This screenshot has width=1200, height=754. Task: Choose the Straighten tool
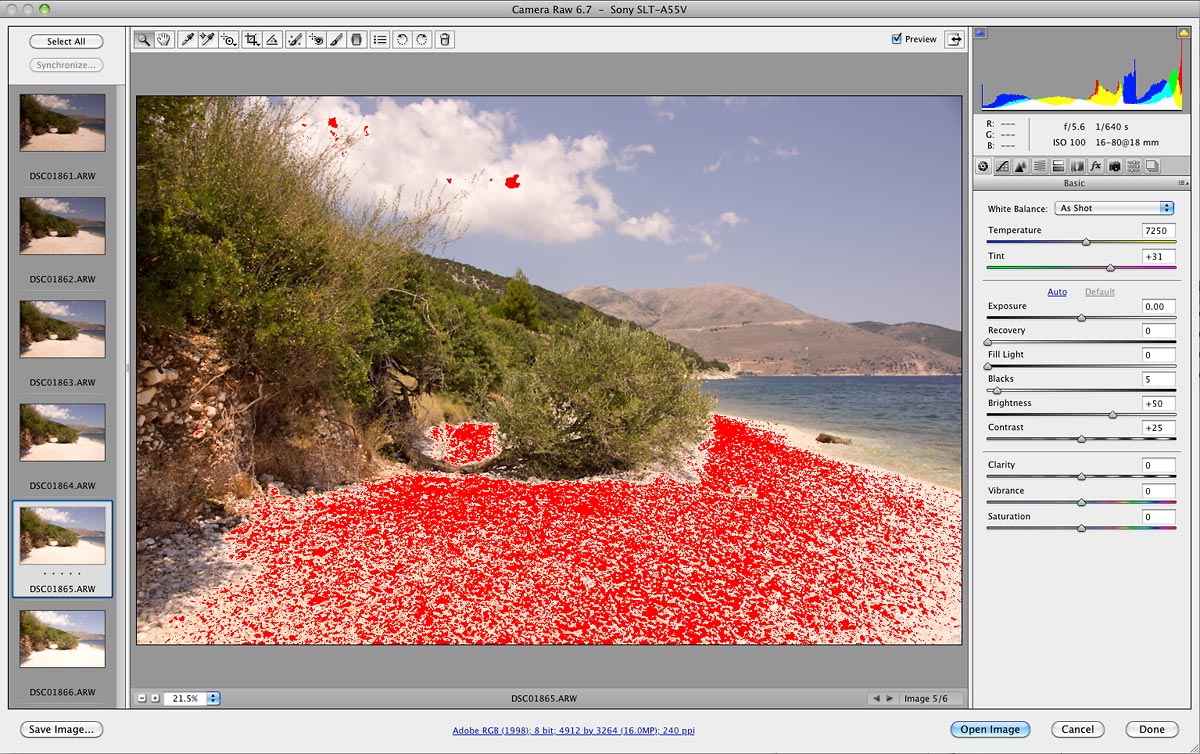click(x=272, y=40)
